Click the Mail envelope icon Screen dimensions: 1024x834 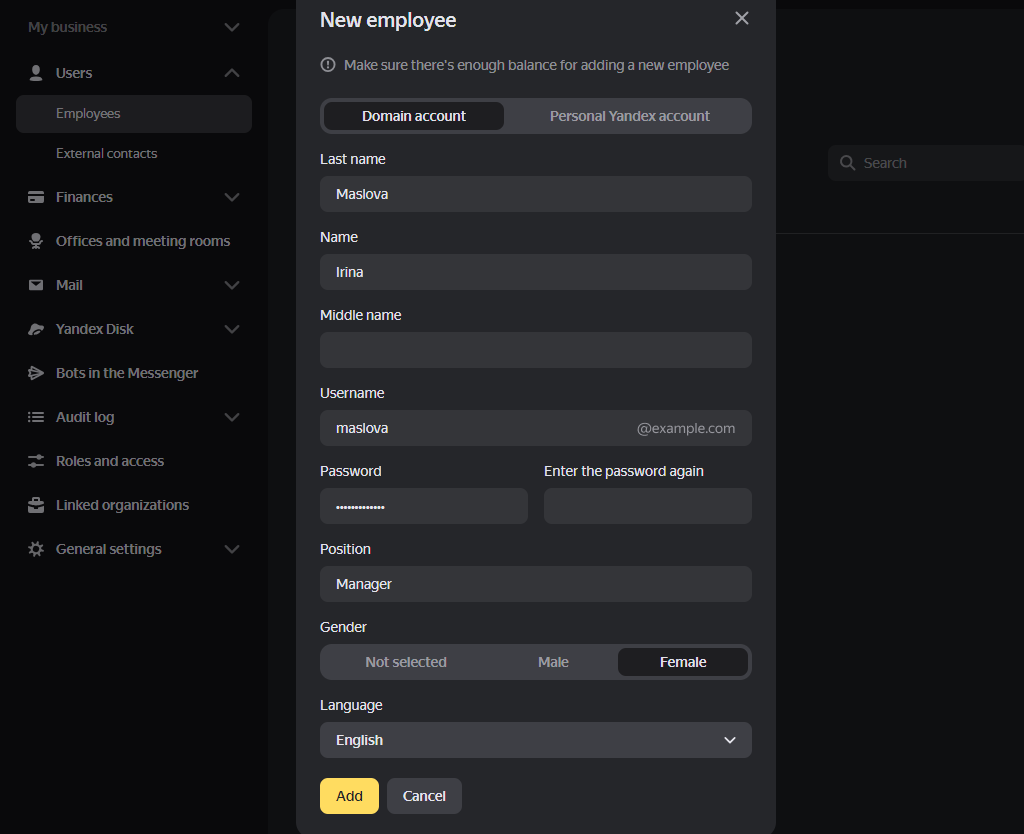pos(36,285)
